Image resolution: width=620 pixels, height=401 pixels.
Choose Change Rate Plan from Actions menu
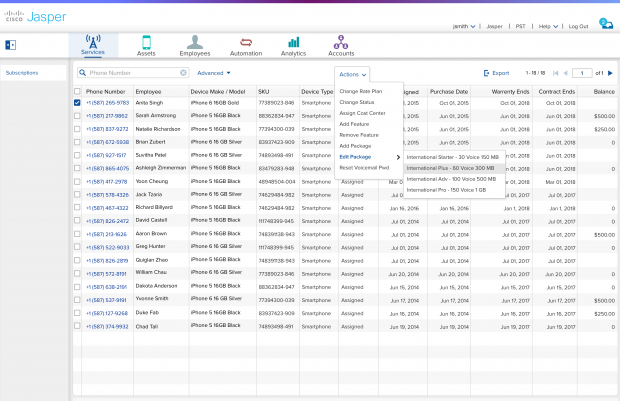361,91
